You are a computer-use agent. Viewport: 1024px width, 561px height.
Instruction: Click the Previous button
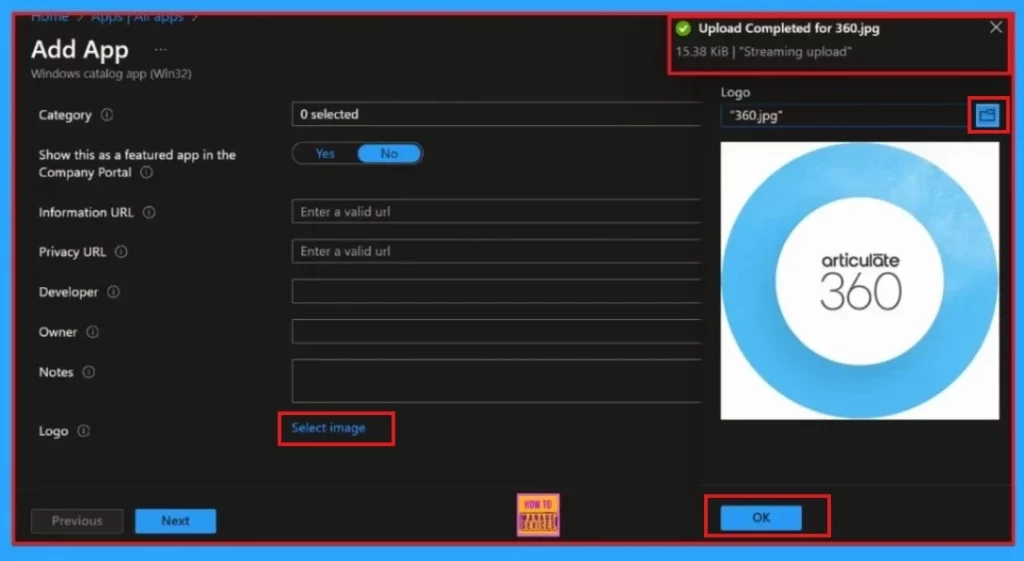pyautogui.click(x=77, y=521)
